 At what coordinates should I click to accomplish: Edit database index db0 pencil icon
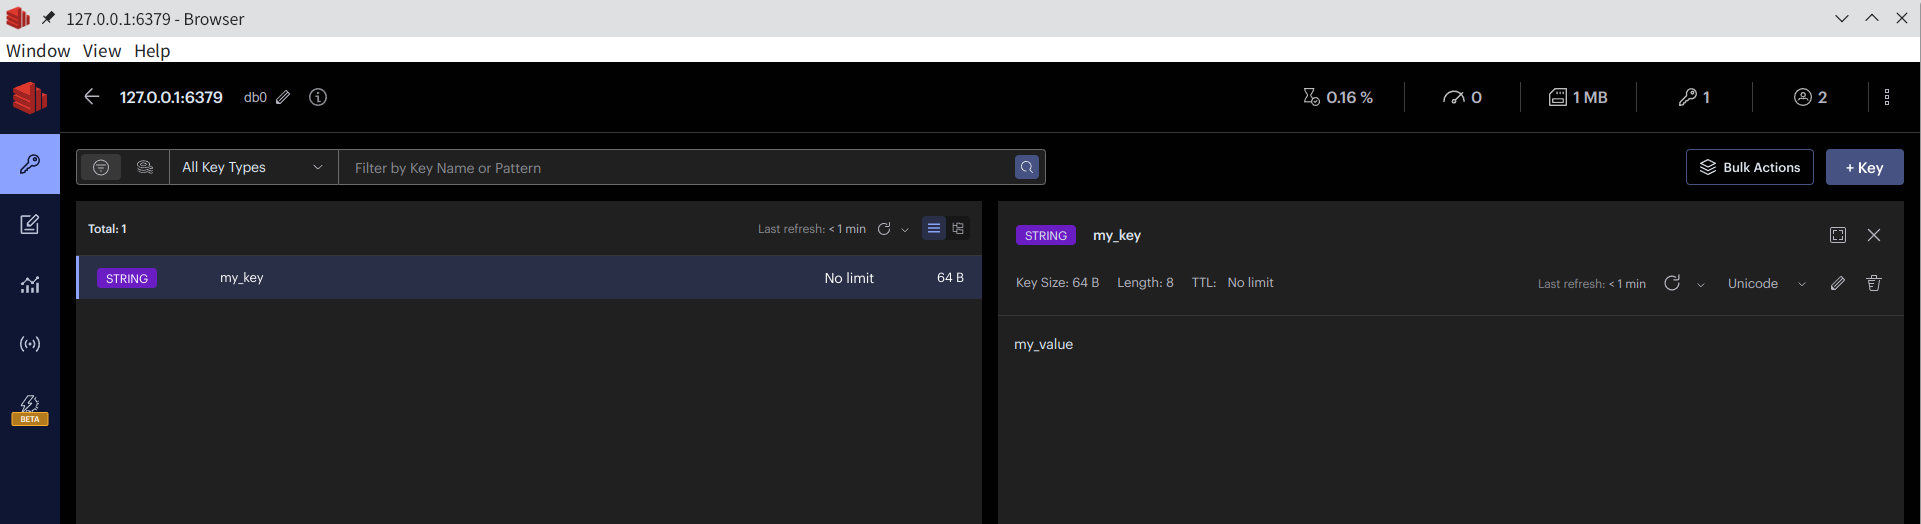pyautogui.click(x=284, y=97)
